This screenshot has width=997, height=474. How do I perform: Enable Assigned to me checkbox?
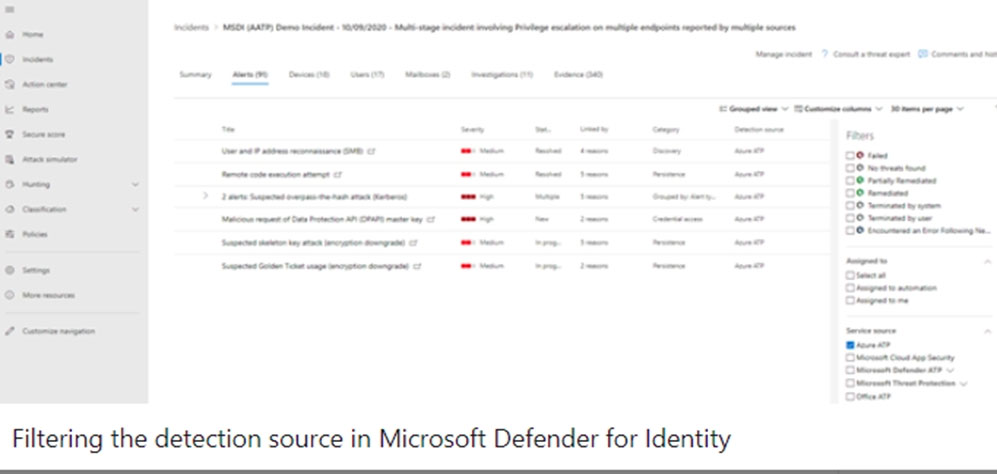(850, 300)
